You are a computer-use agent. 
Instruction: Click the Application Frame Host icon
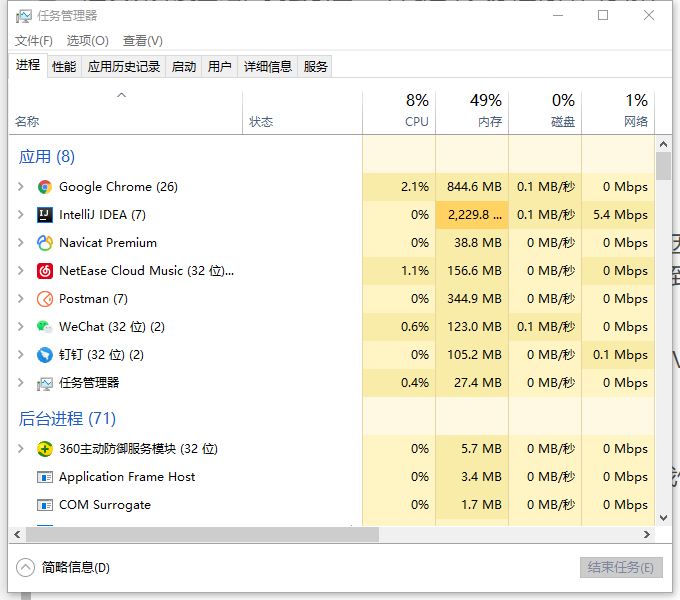[45, 477]
